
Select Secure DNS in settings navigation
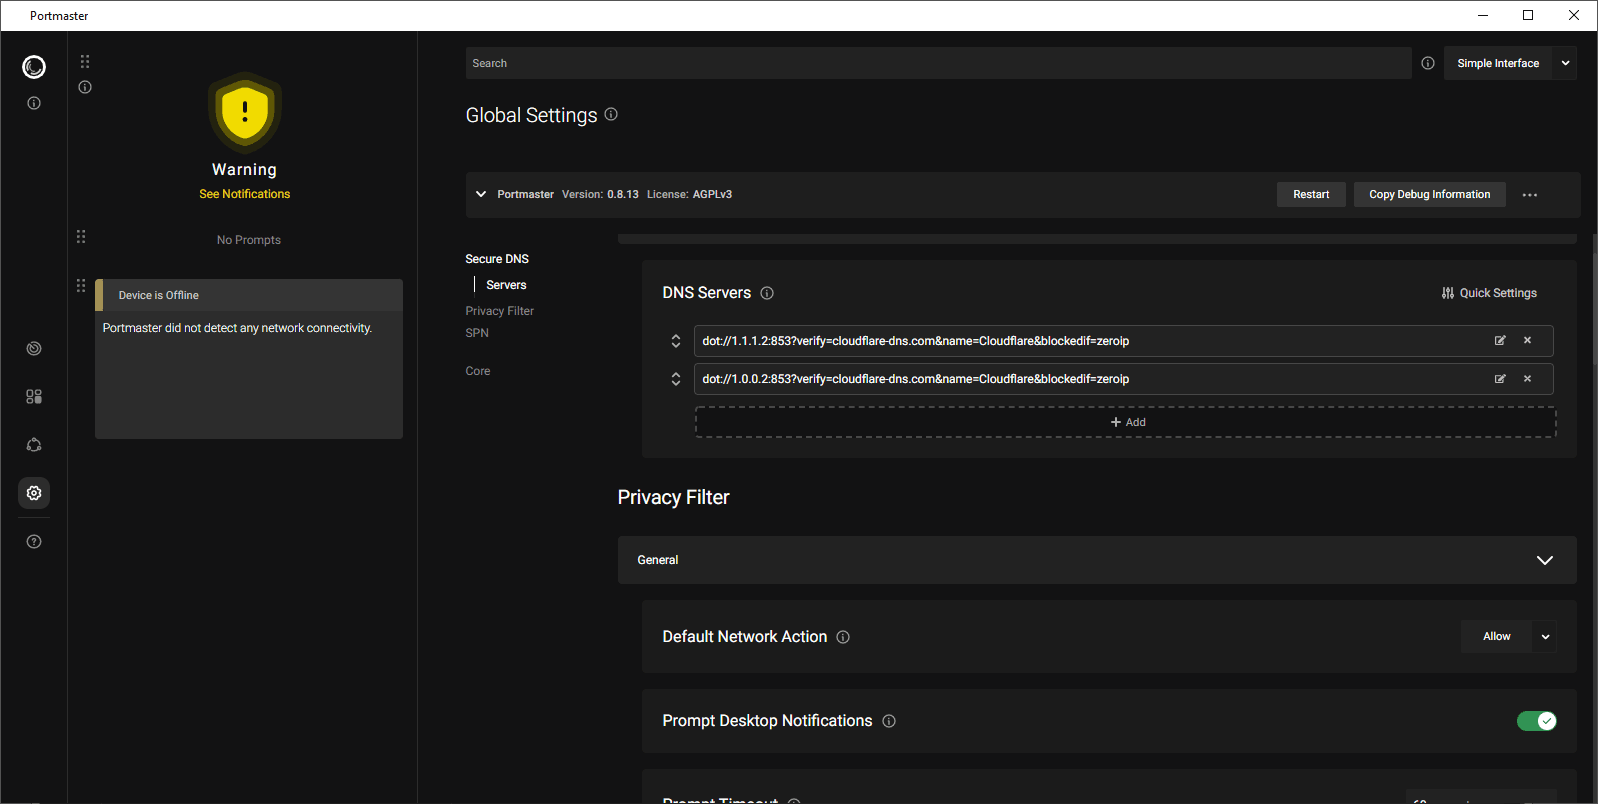(x=497, y=259)
